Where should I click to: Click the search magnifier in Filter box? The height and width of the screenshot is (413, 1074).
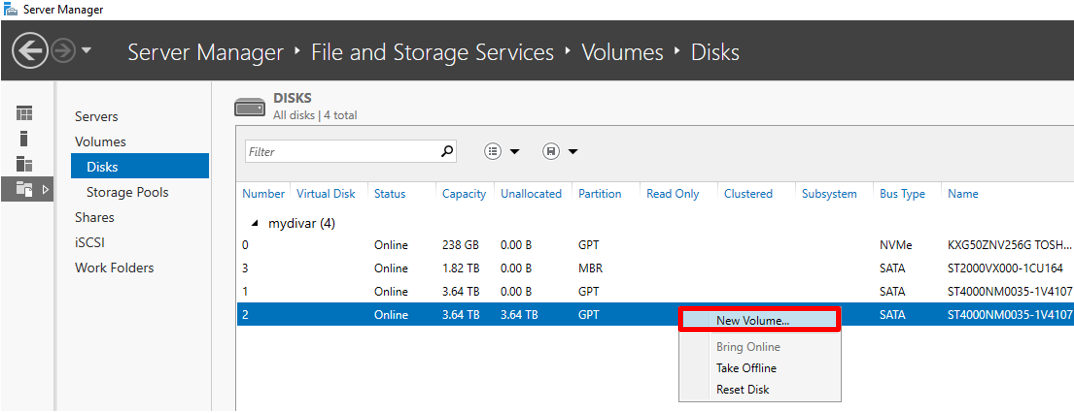pyautogui.click(x=446, y=152)
